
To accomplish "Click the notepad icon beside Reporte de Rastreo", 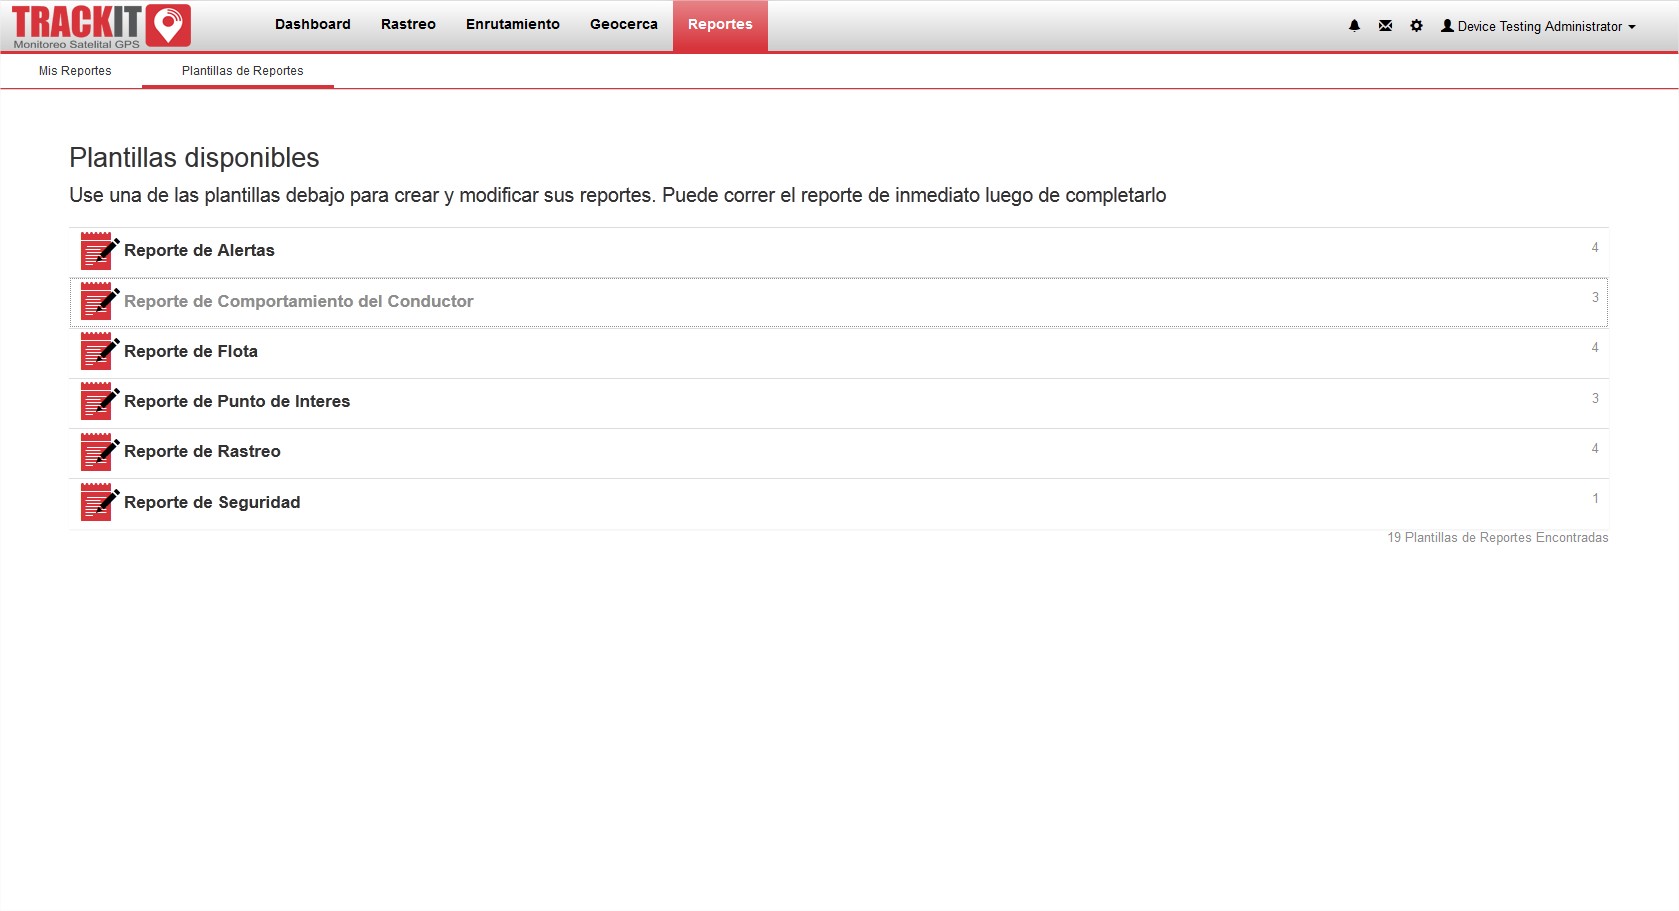I will click(99, 452).
